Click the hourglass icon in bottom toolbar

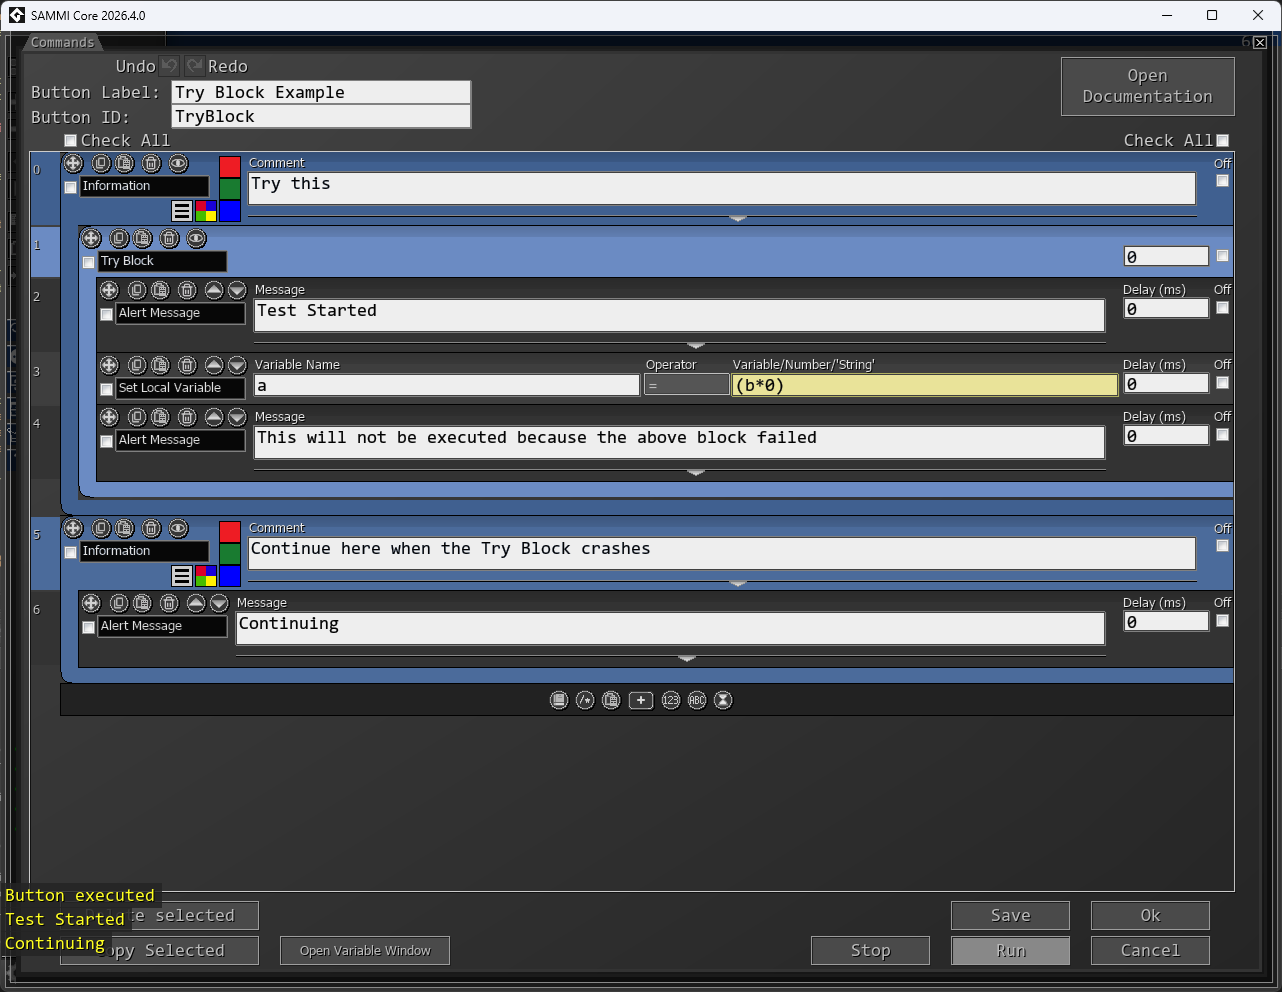click(723, 700)
